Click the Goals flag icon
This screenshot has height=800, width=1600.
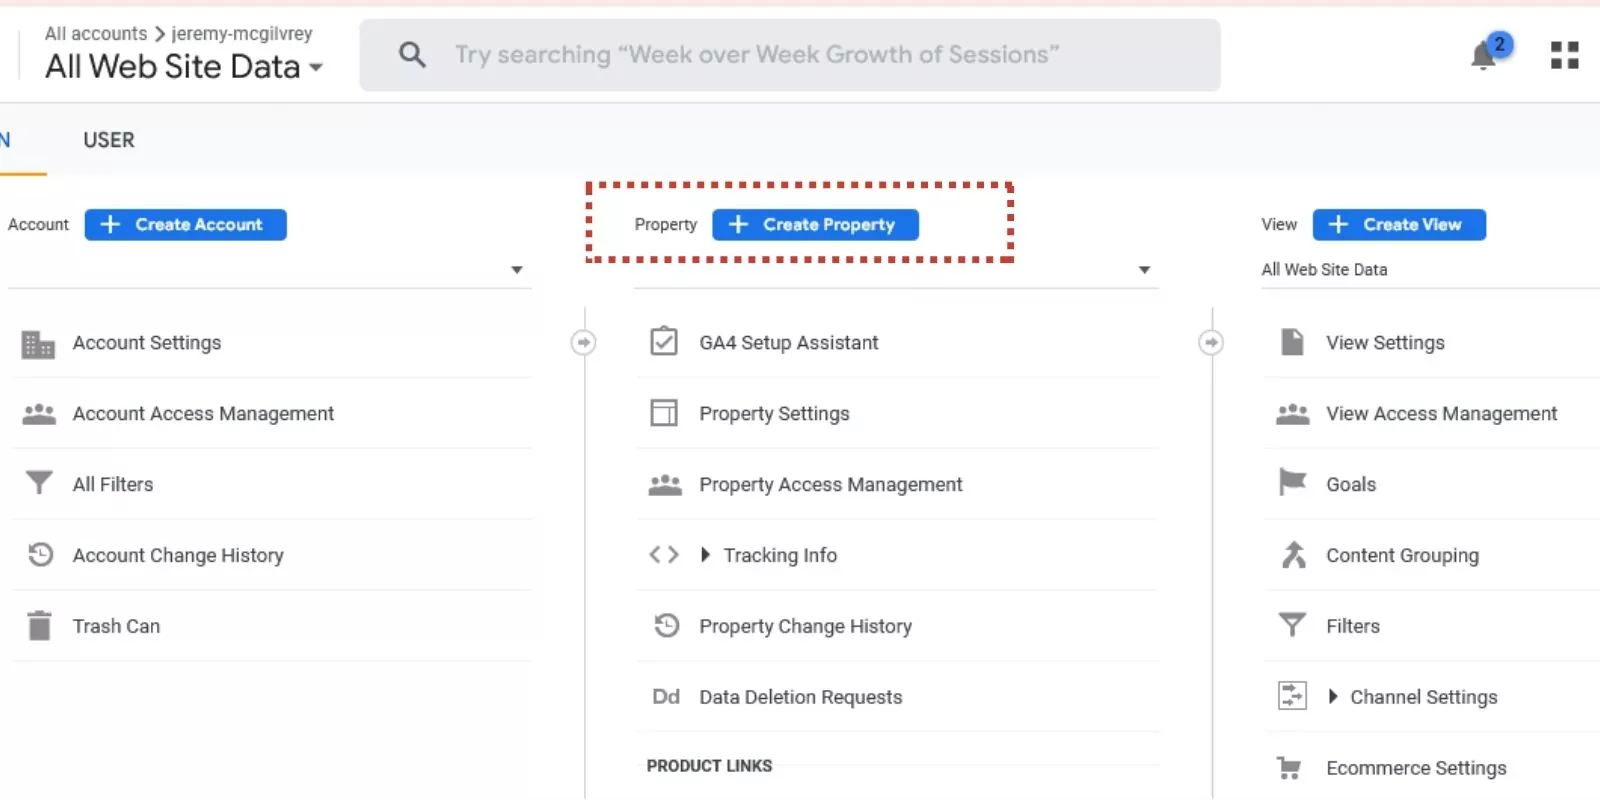click(1292, 484)
